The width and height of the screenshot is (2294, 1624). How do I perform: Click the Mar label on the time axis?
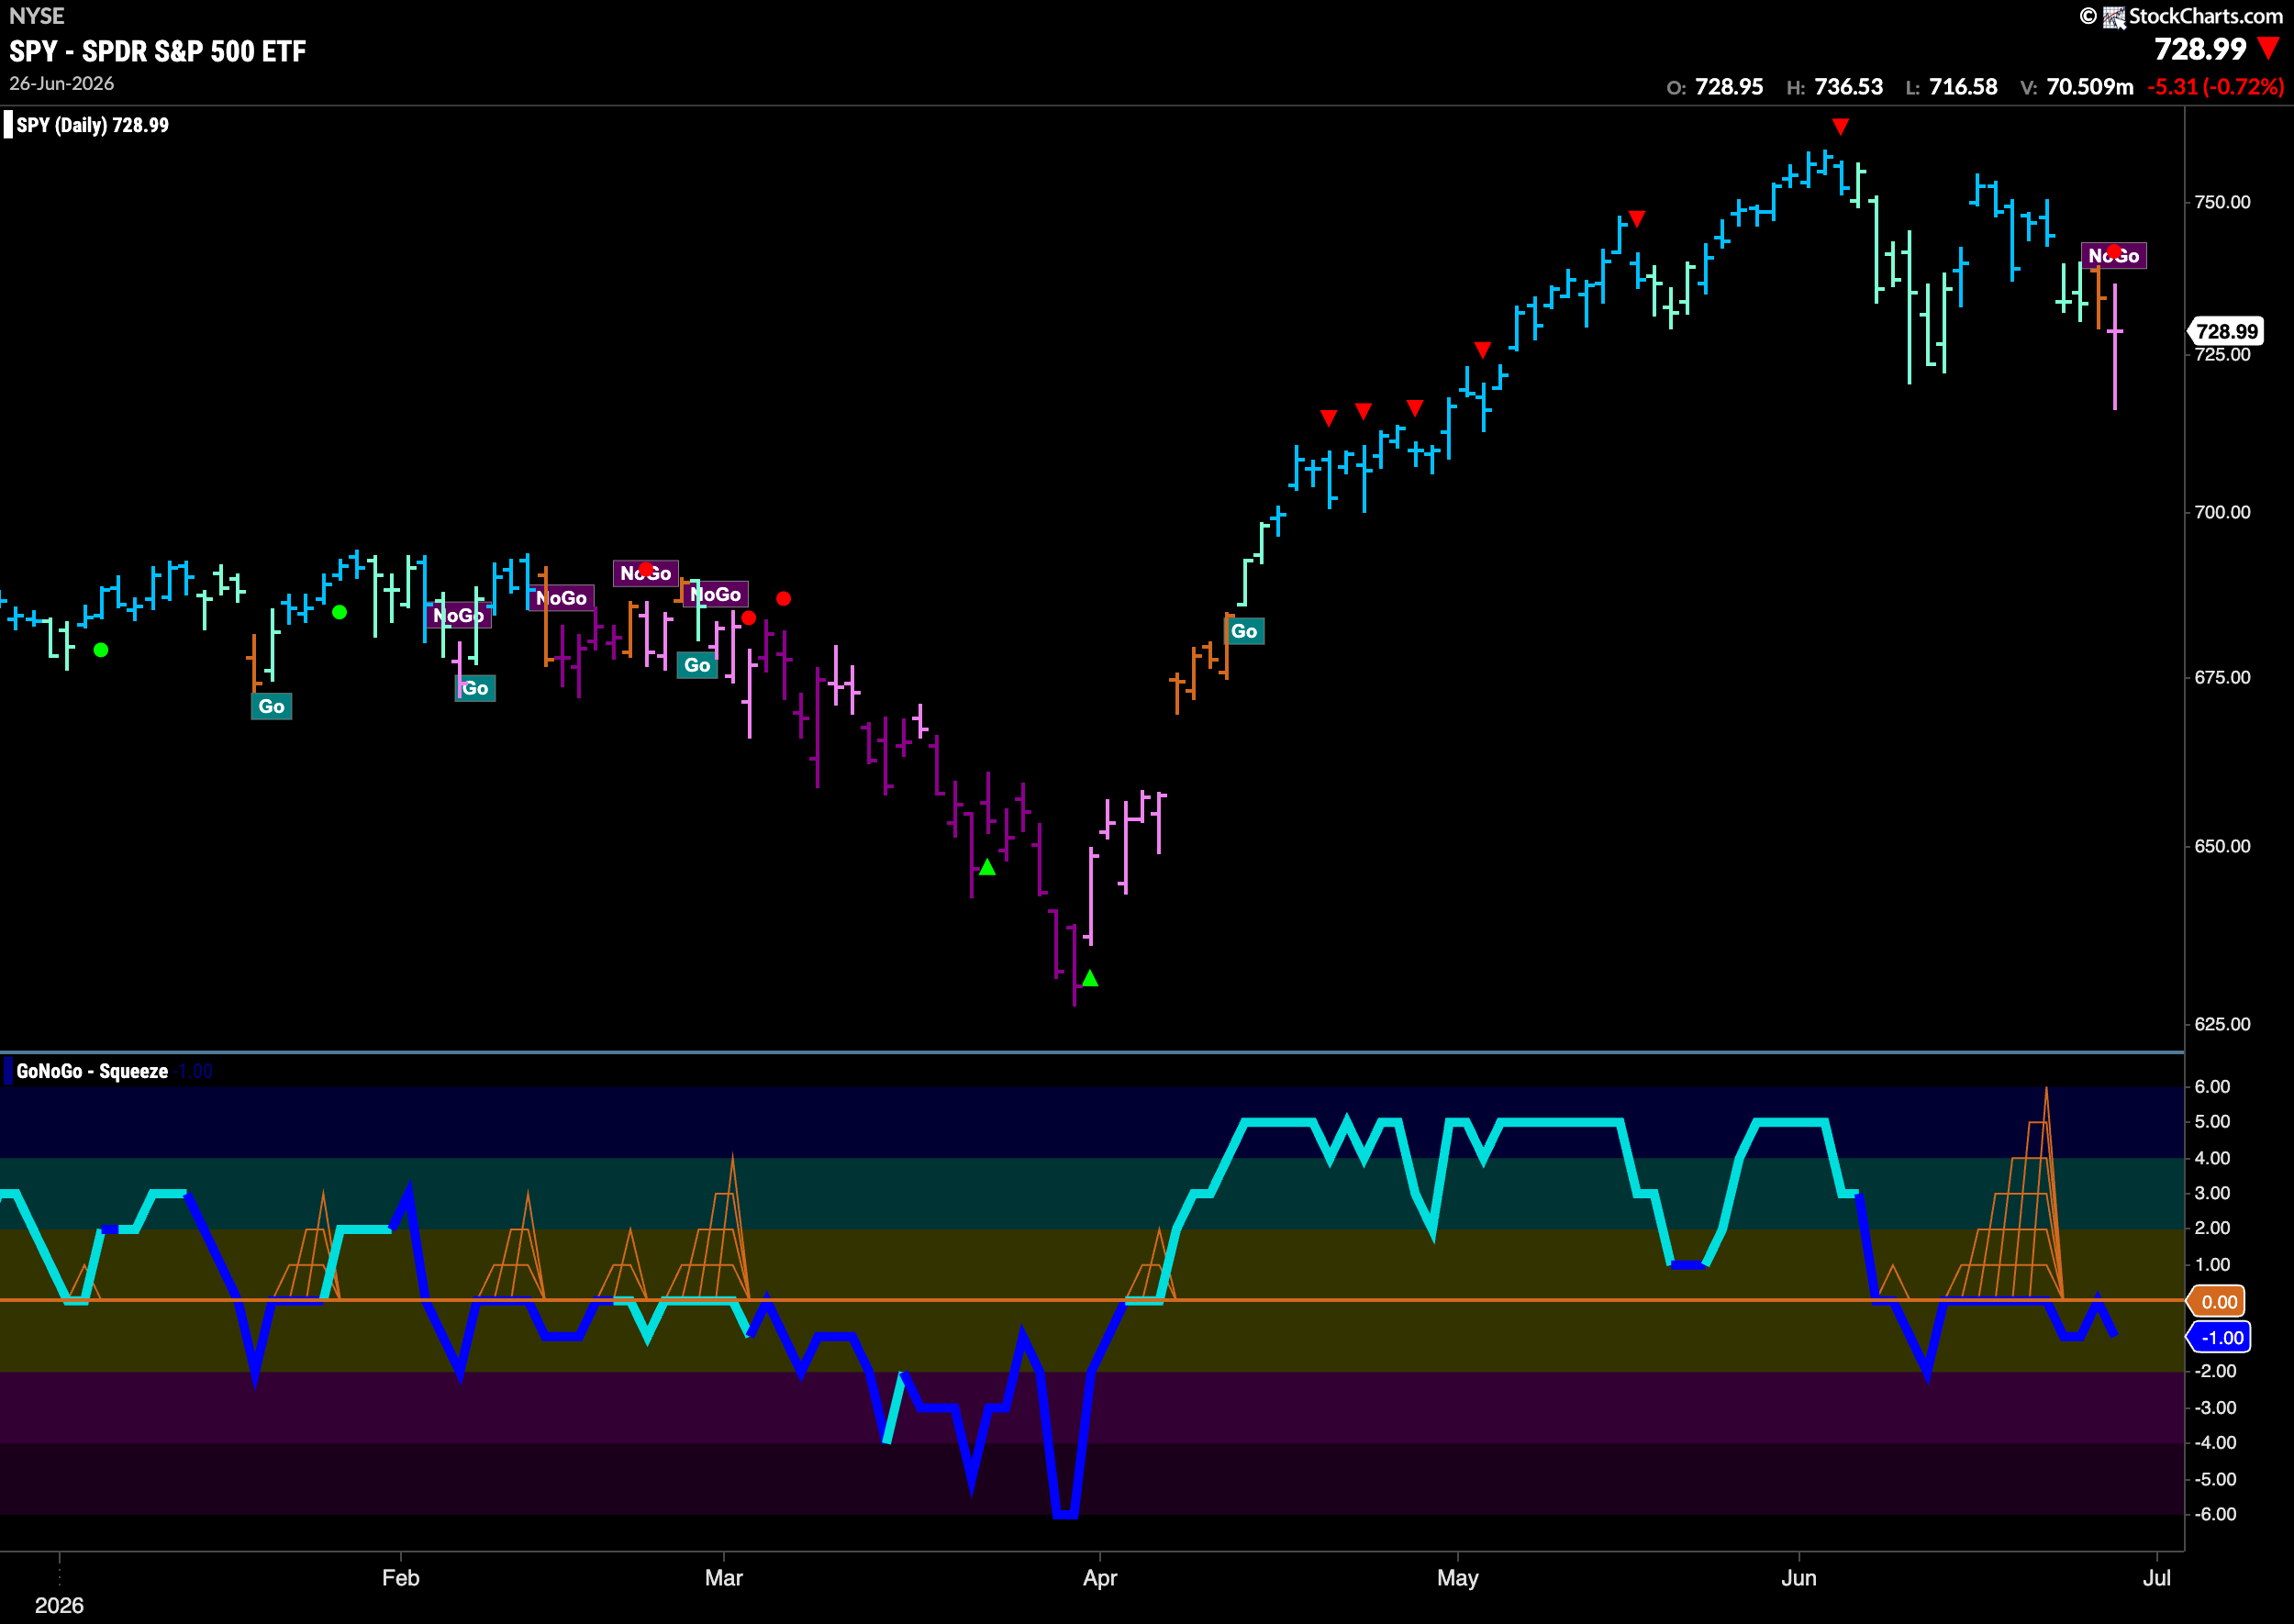point(724,1578)
